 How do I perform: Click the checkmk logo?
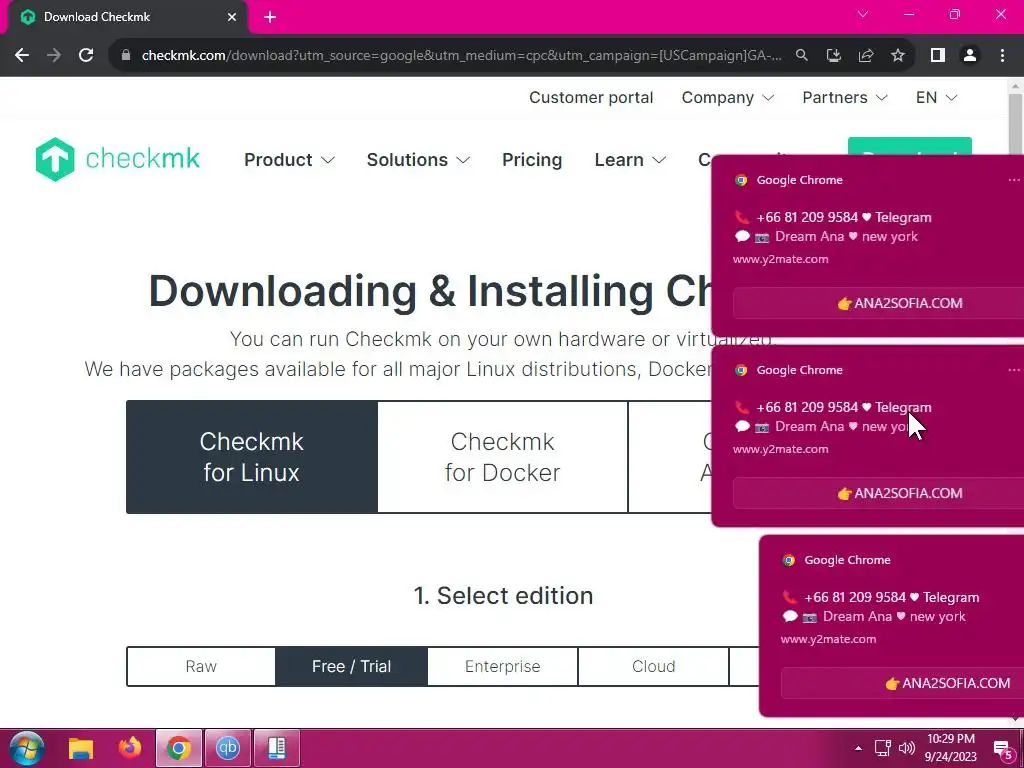point(118,159)
